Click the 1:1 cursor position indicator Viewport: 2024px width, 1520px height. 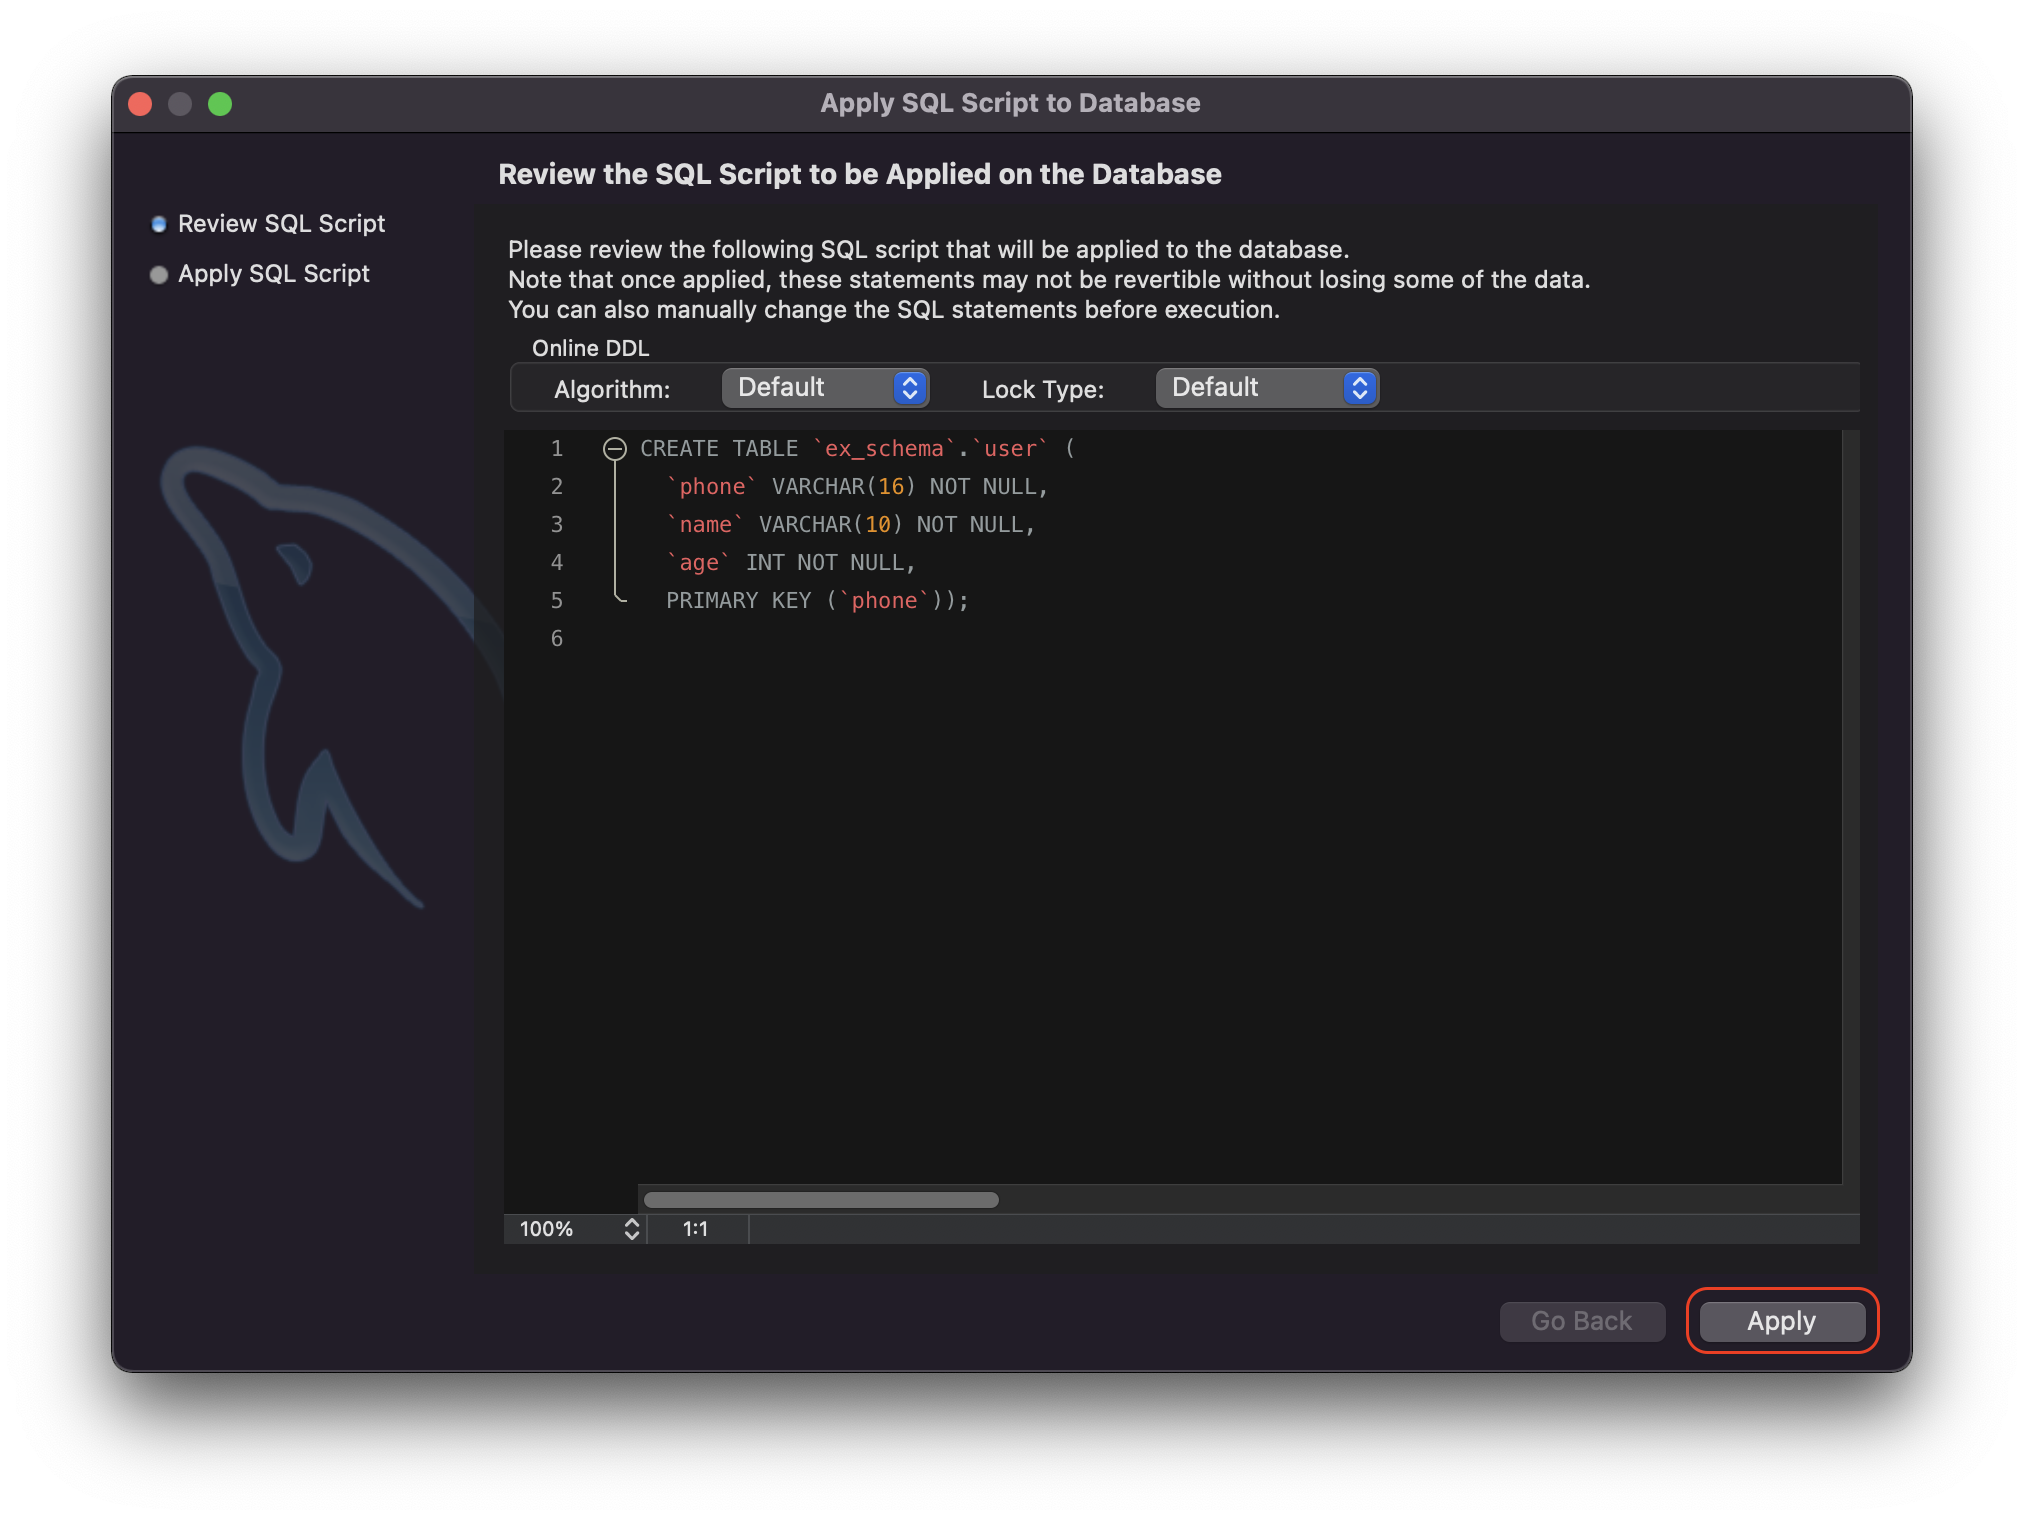pos(696,1229)
